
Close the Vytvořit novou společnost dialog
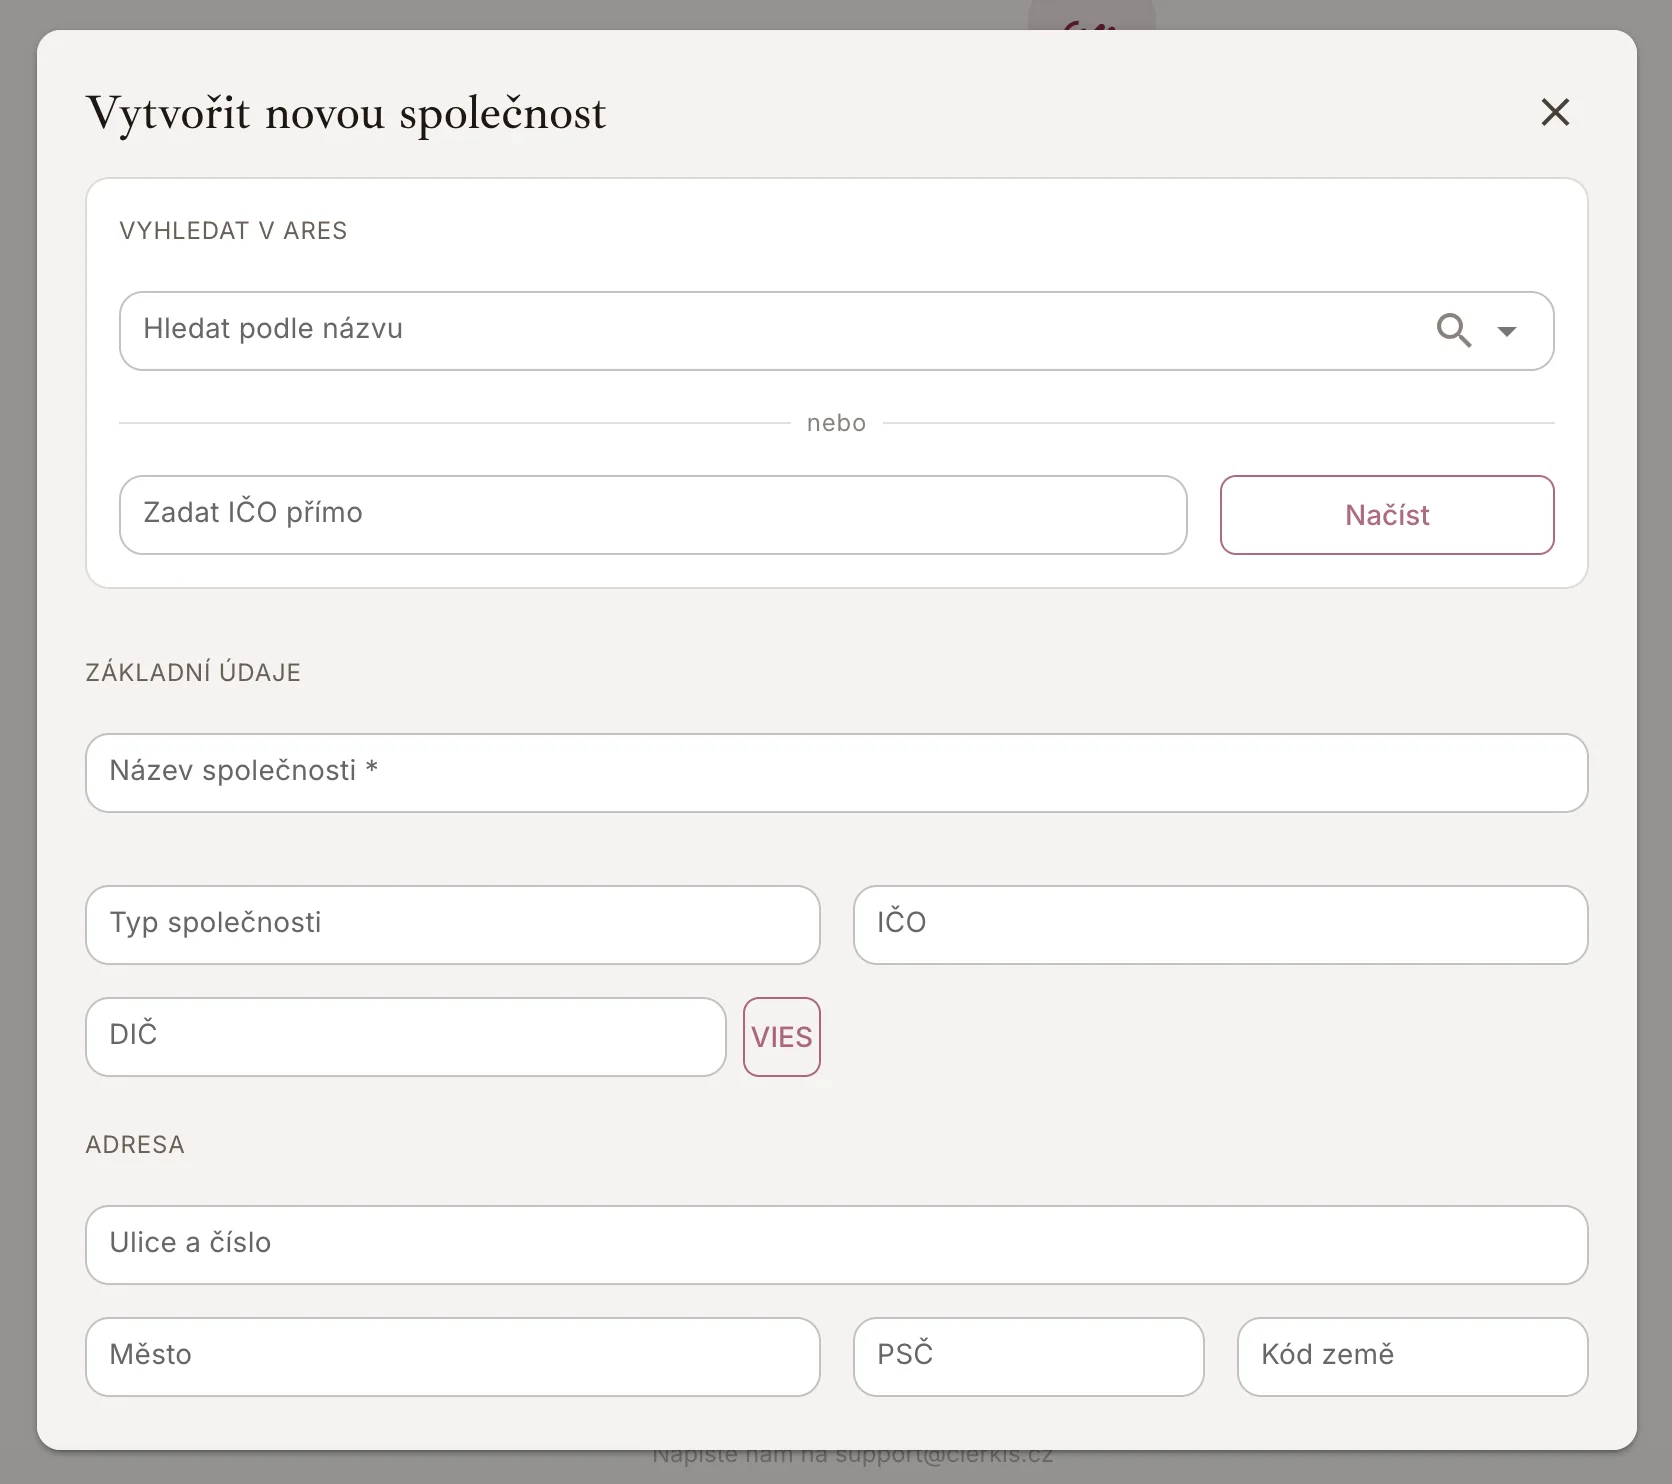(1555, 112)
